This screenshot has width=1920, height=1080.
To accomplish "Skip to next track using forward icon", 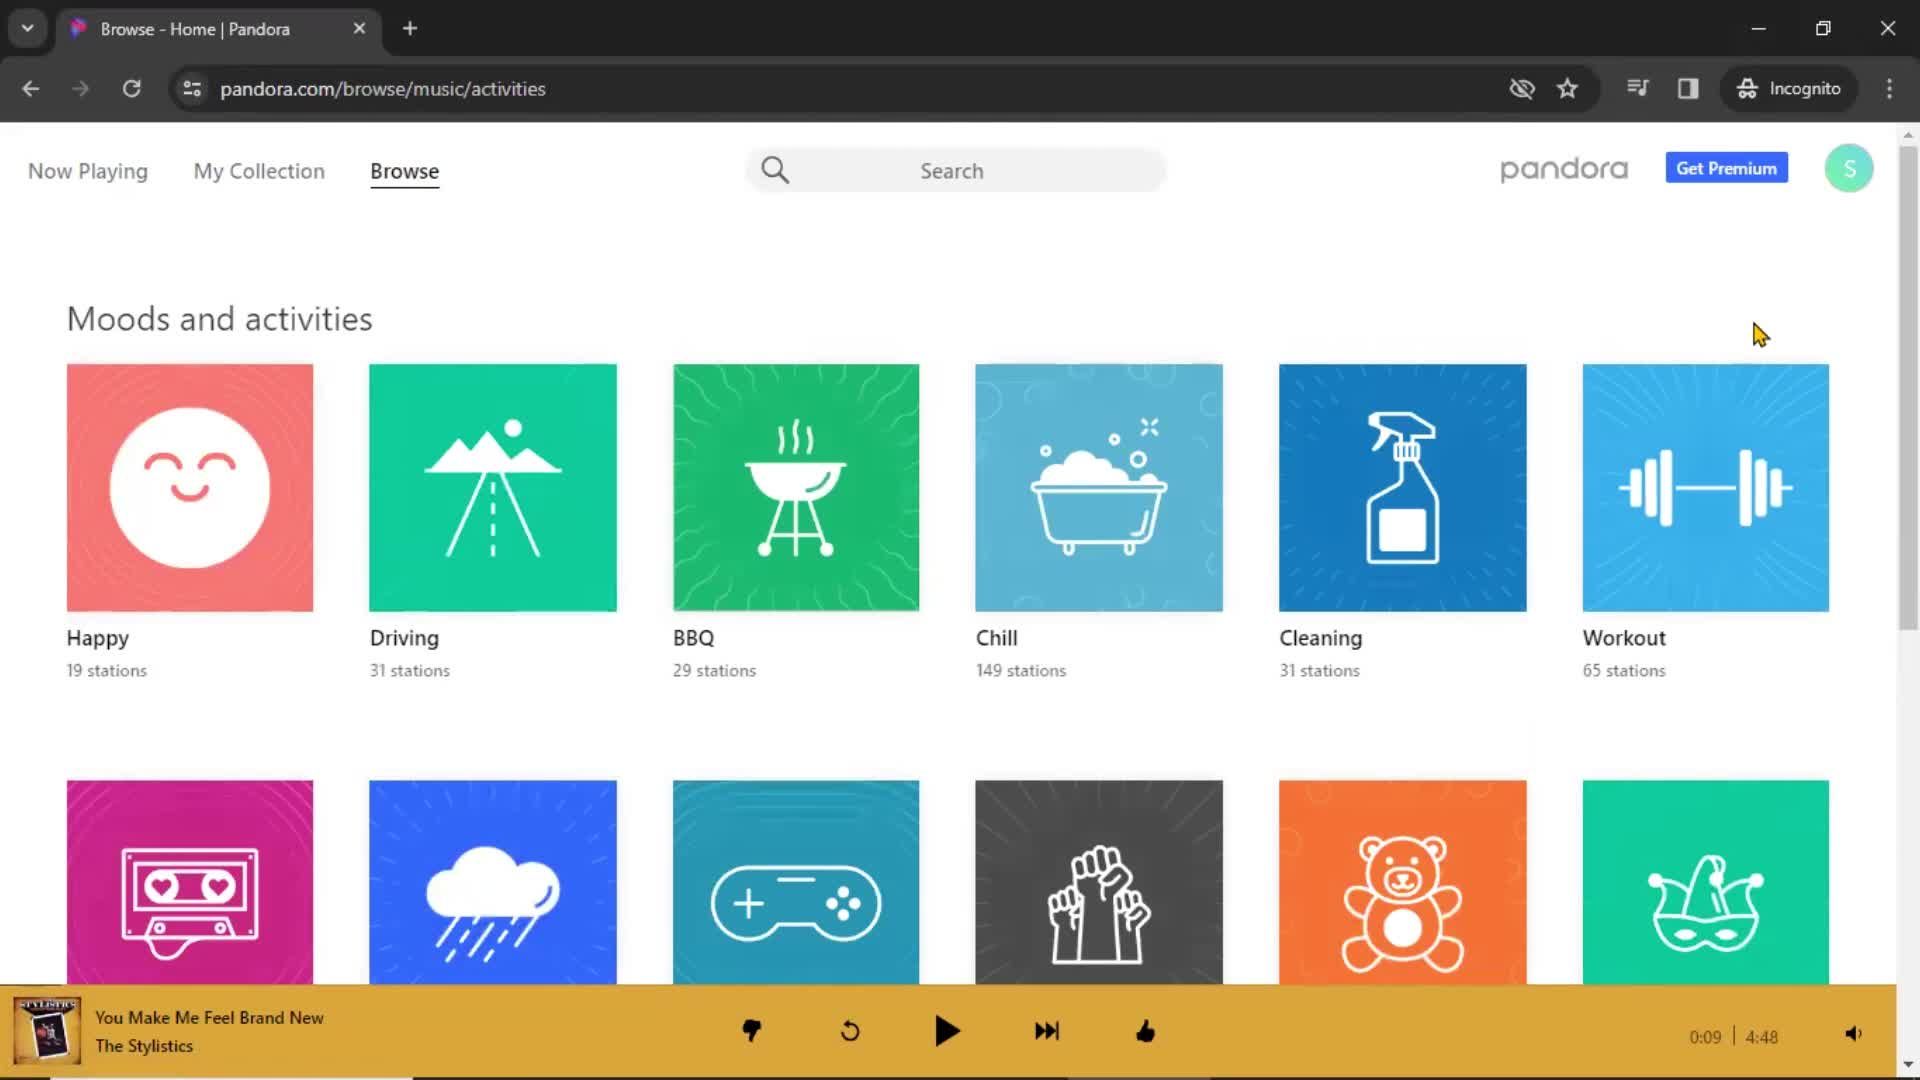I will 1047,1031.
